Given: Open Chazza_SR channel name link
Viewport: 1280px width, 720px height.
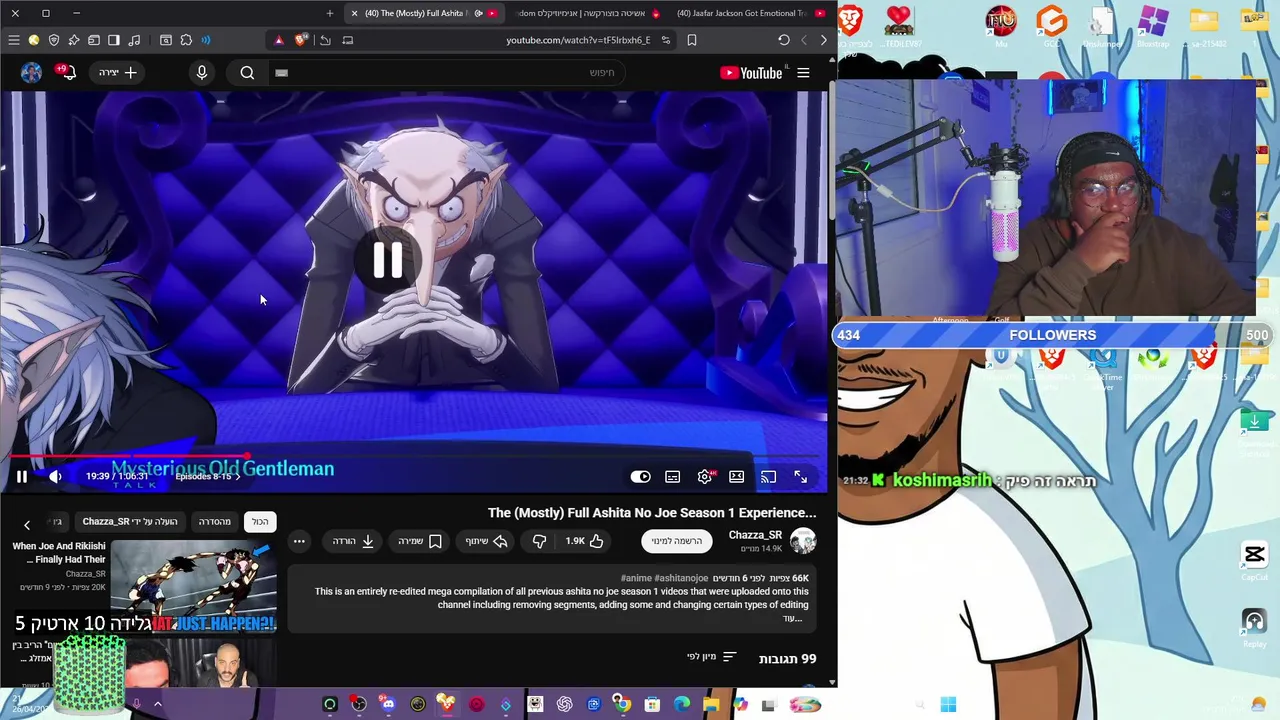Looking at the screenshot, I should click(x=755, y=535).
